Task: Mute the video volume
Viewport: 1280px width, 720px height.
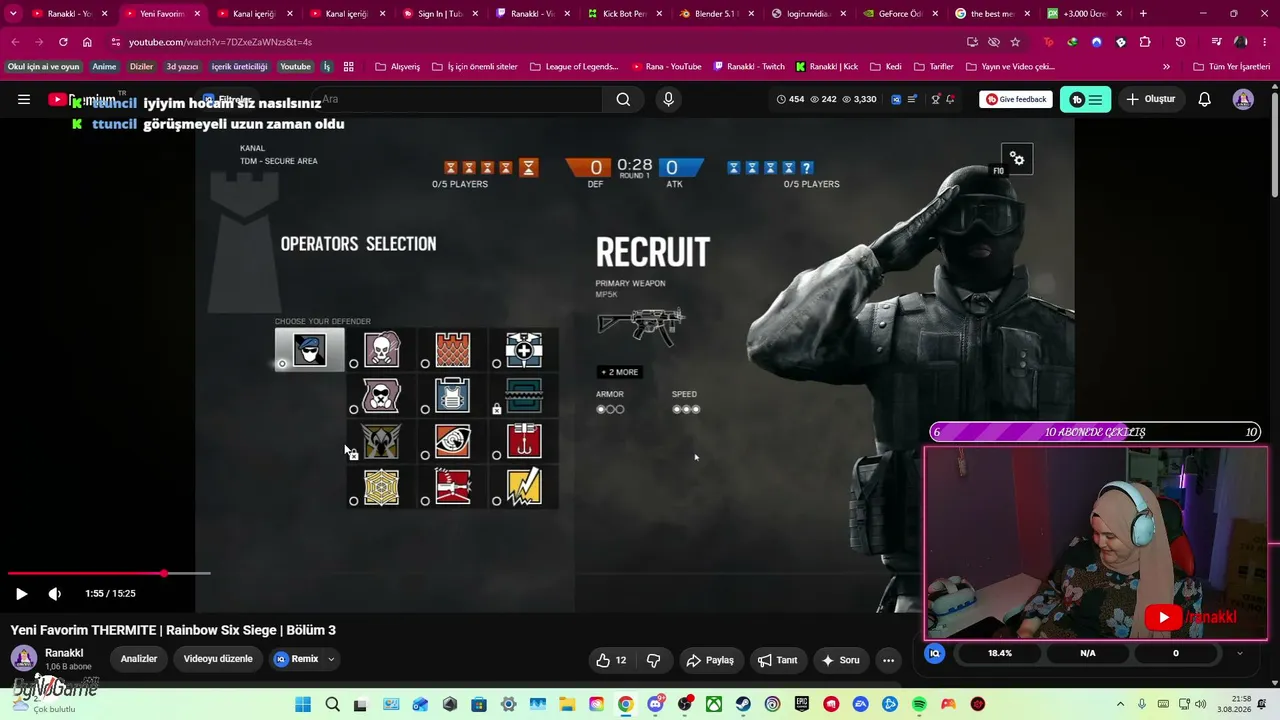Action: pos(55,594)
